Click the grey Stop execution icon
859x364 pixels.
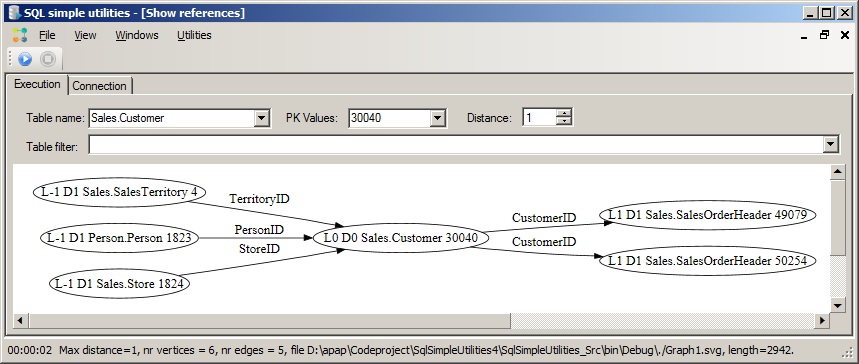48,59
